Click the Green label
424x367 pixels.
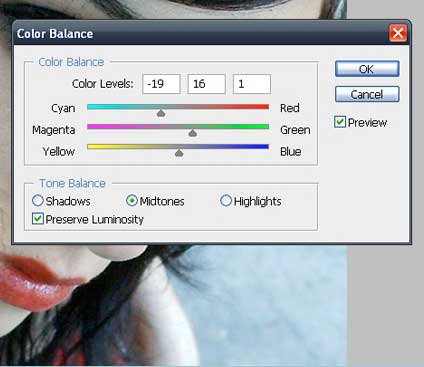pyautogui.click(x=295, y=130)
